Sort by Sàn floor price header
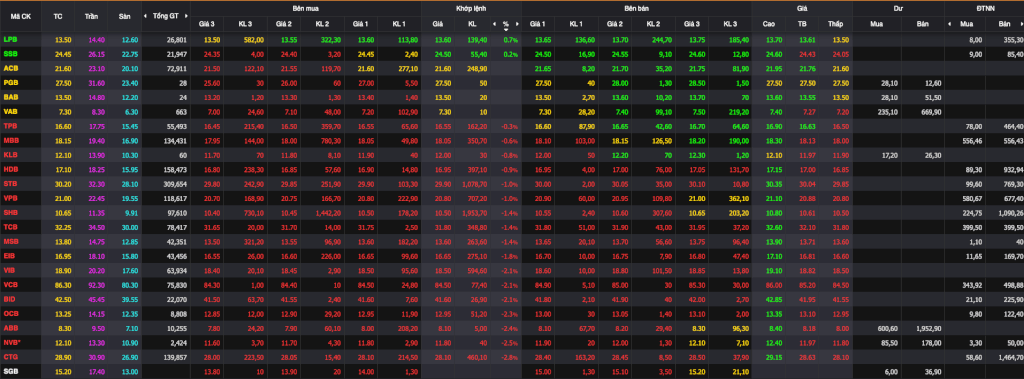This screenshot has height=379, width=1024. [x=124, y=16]
